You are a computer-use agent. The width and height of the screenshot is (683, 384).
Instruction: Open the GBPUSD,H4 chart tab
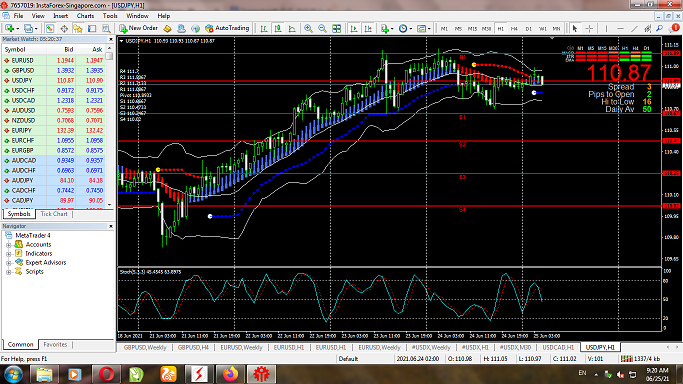pyautogui.click(x=193, y=347)
